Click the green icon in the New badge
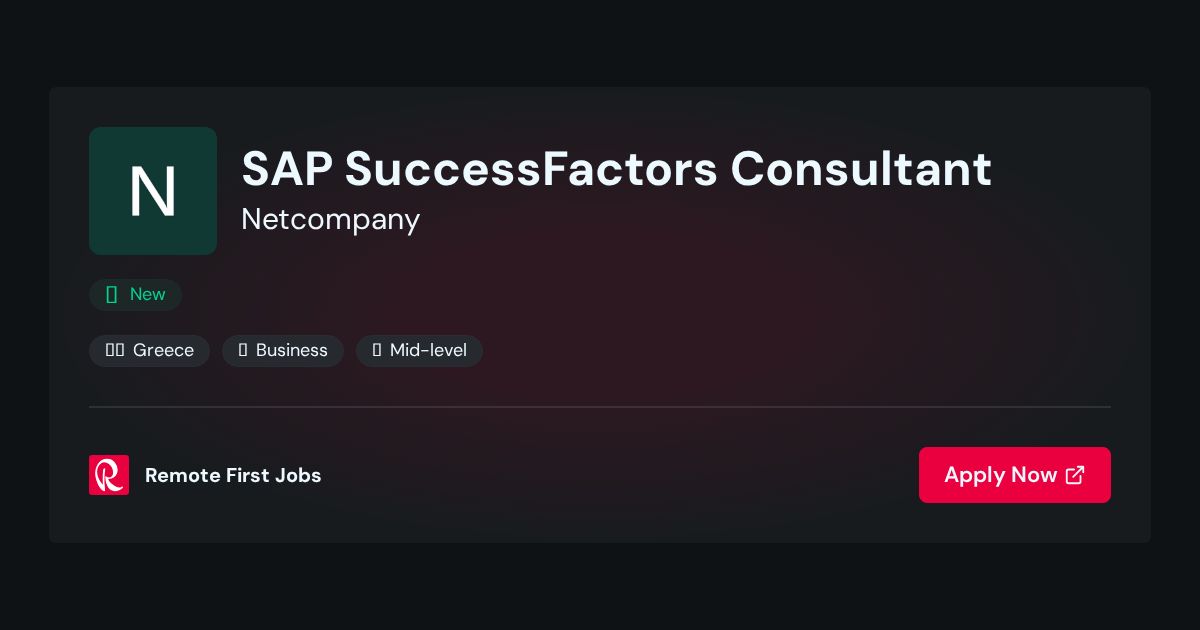The image size is (1200, 630). tap(112, 295)
